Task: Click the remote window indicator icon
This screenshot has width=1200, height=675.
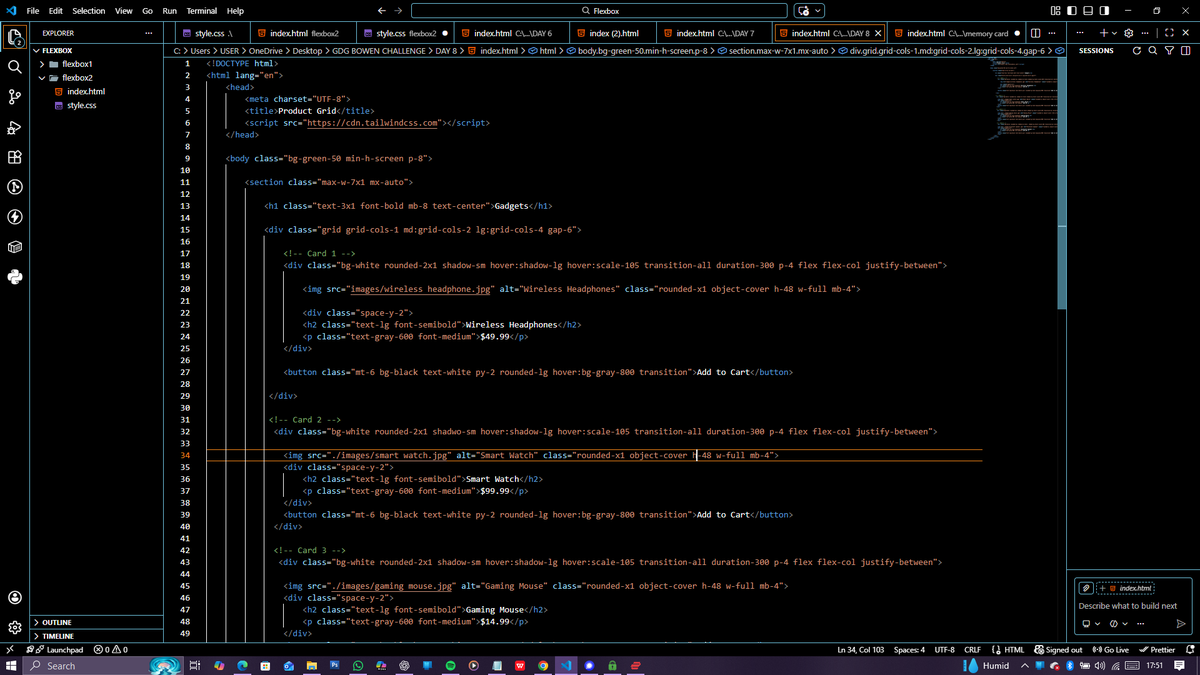Action: 9,650
